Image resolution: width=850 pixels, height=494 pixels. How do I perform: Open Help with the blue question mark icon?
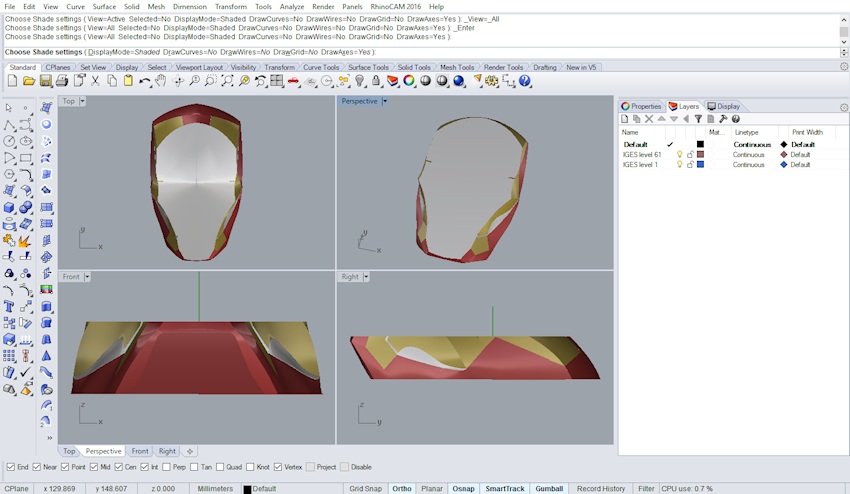[x=524, y=81]
